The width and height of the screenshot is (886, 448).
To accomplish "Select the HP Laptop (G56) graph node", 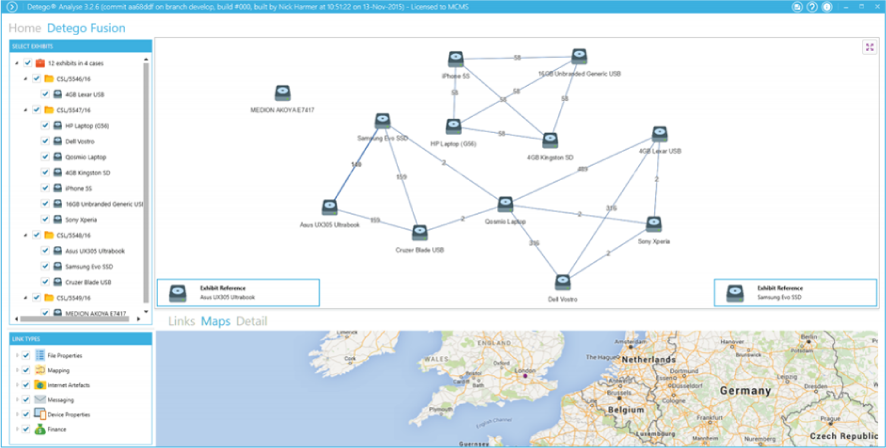I will coord(453,127).
